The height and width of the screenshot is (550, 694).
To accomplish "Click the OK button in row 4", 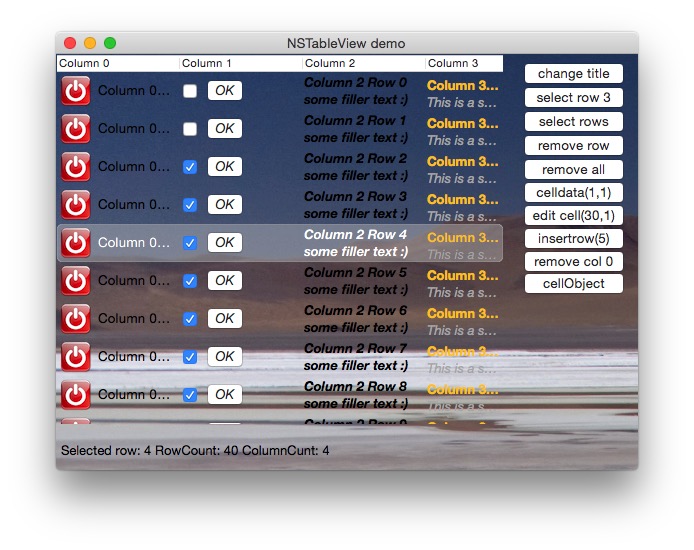I will (225, 242).
